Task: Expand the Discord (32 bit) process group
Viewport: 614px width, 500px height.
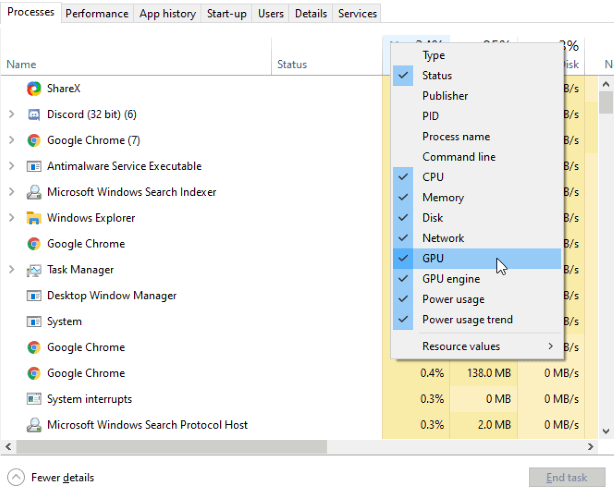Action: pyautogui.click(x=12, y=114)
